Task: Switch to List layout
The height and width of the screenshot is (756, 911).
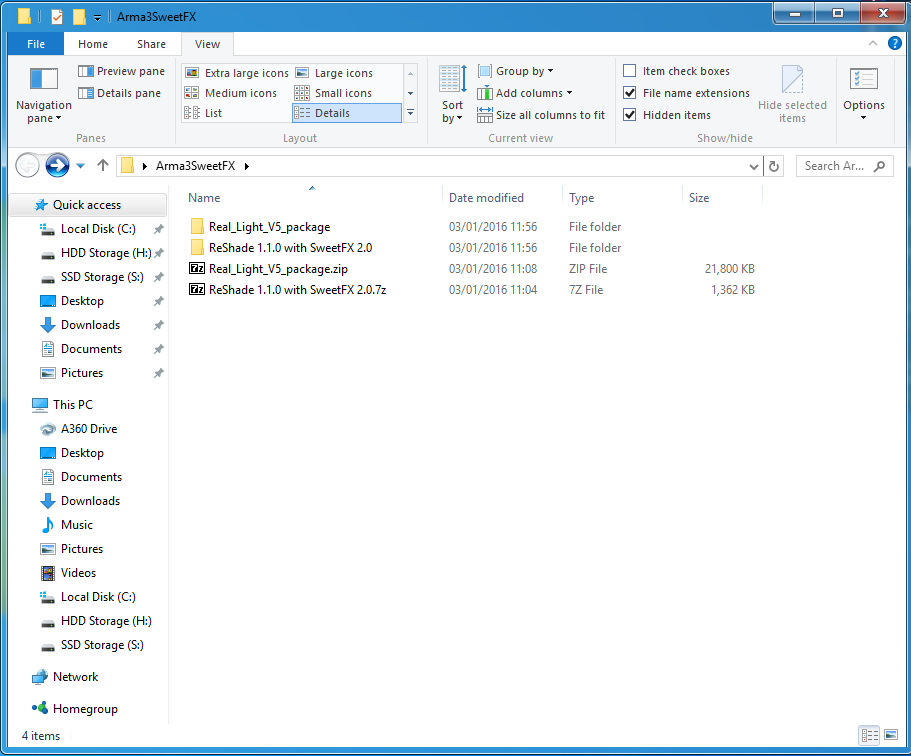Action: [x=203, y=113]
